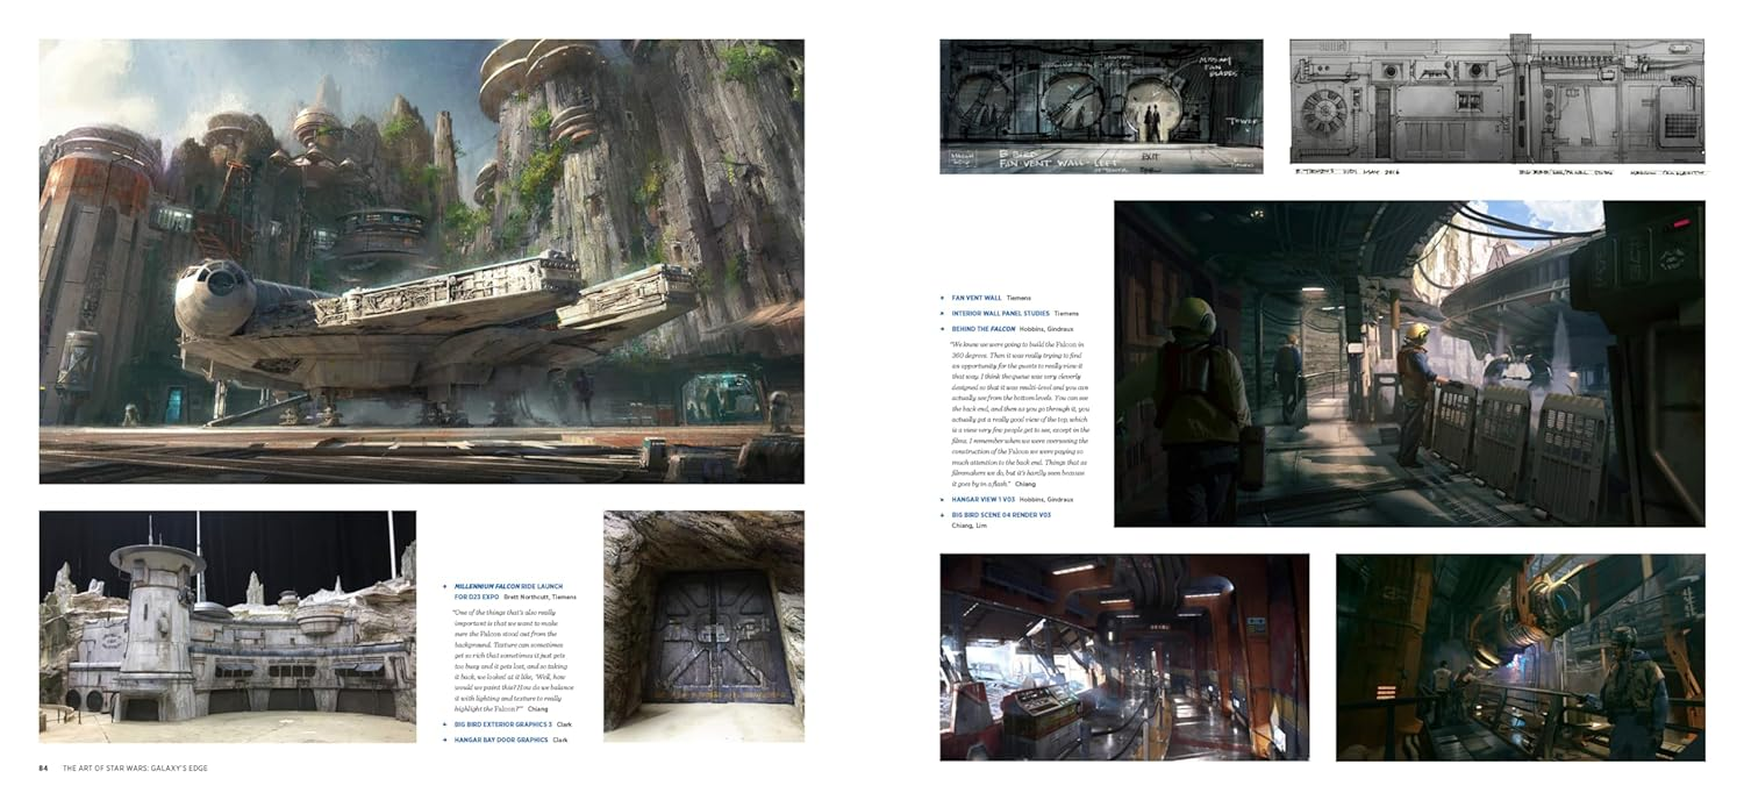Open the dark engine bay scene render
Image resolution: width=1744 pixels, height=800 pixels.
point(1520,657)
